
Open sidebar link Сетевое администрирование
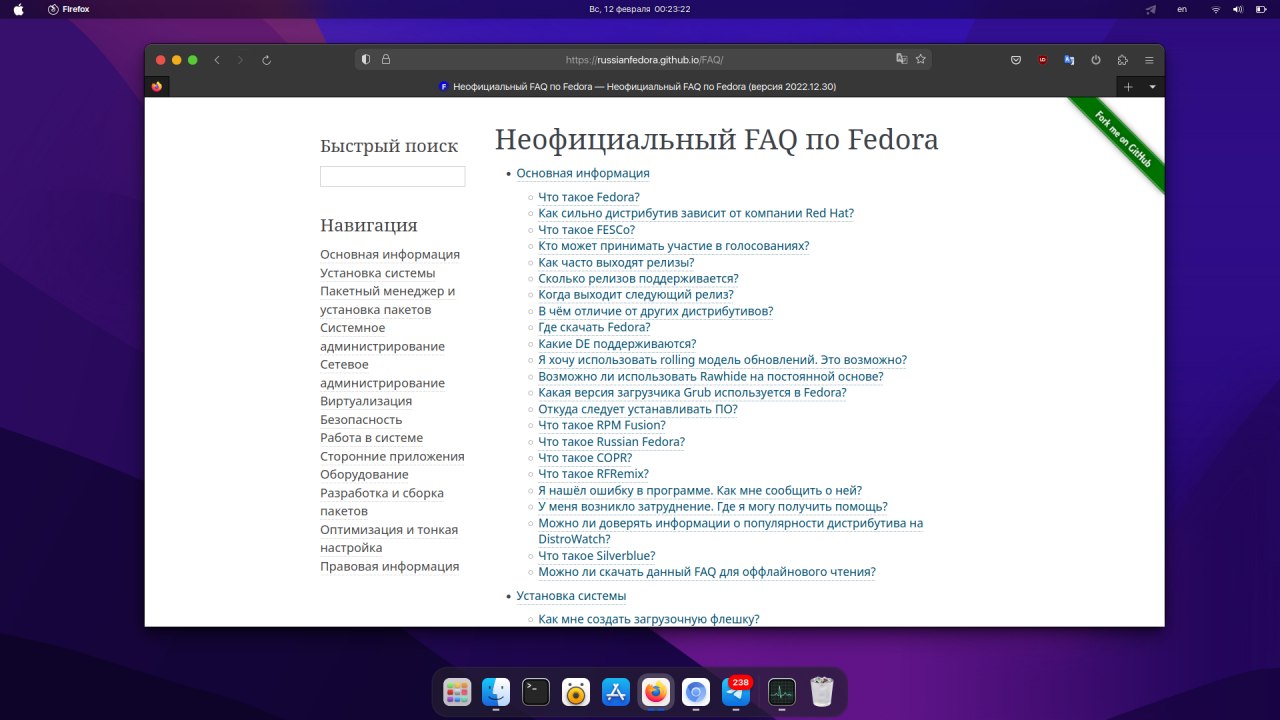tap(382, 374)
